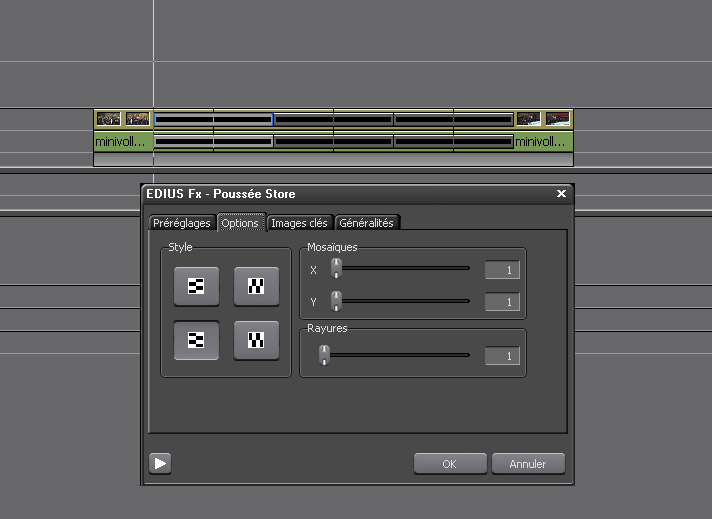Choose the upper horizontal-bands Style icon
Screen dimensions: 712x519
click(196, 286)
